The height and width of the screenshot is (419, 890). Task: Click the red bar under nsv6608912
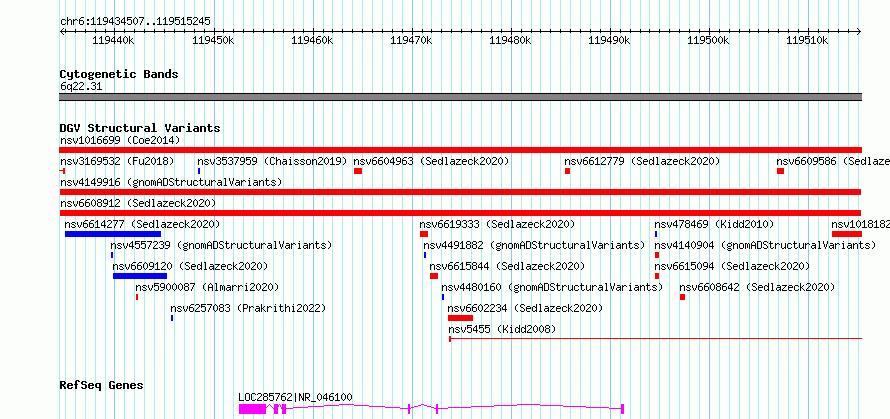(460, 213)
